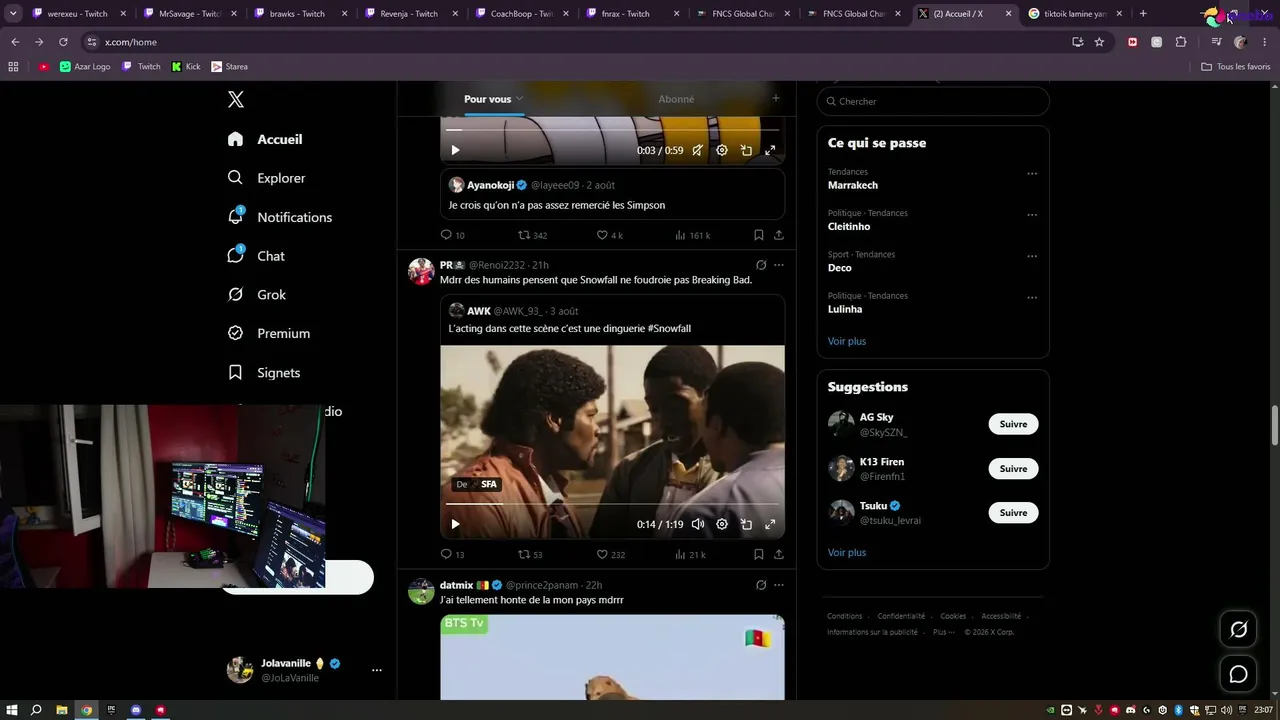Follow AG Sky

[1013, 424]
